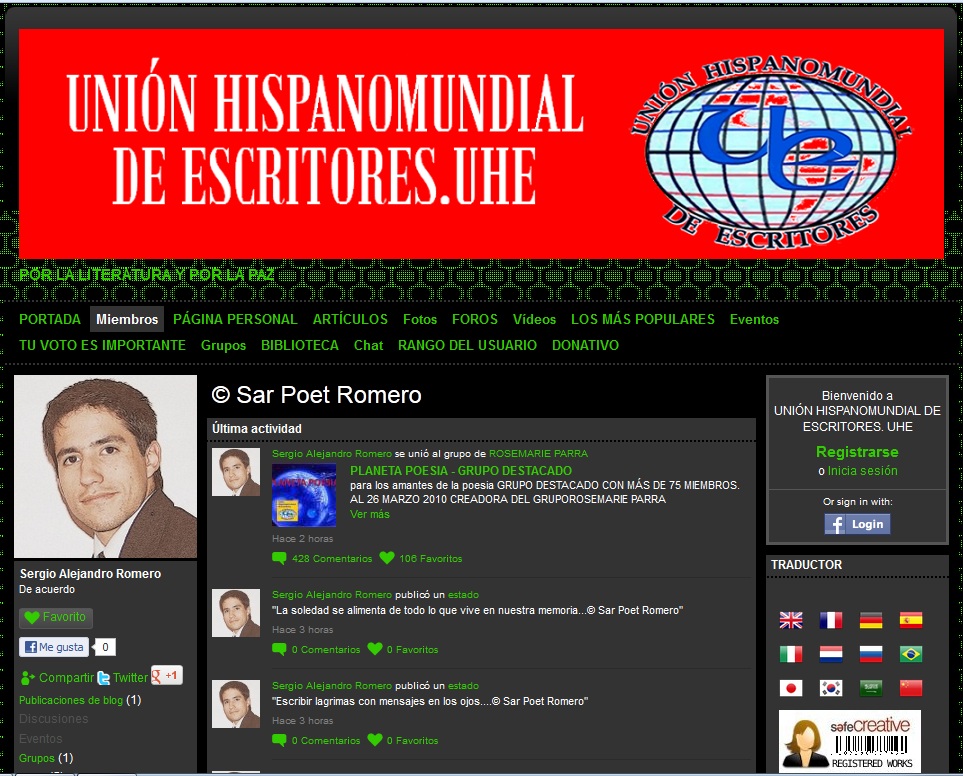Click the Google +1 button
Screen dimensions: 963x776
tap(166, 676)
